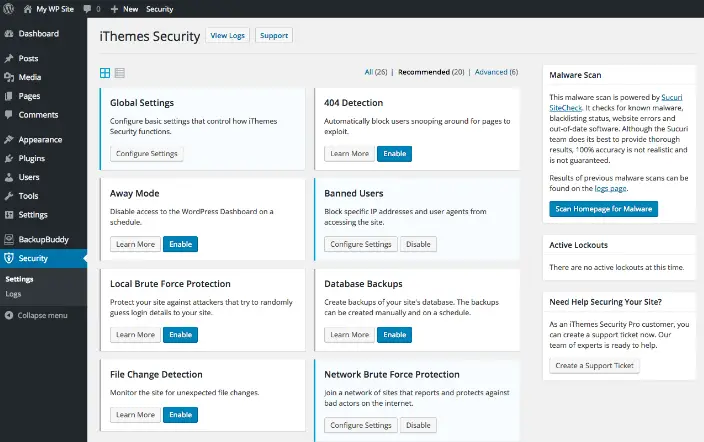The image size is (704, 442).
Task: Click the Collapse menu arrow icon
Action: coord(9,315)
